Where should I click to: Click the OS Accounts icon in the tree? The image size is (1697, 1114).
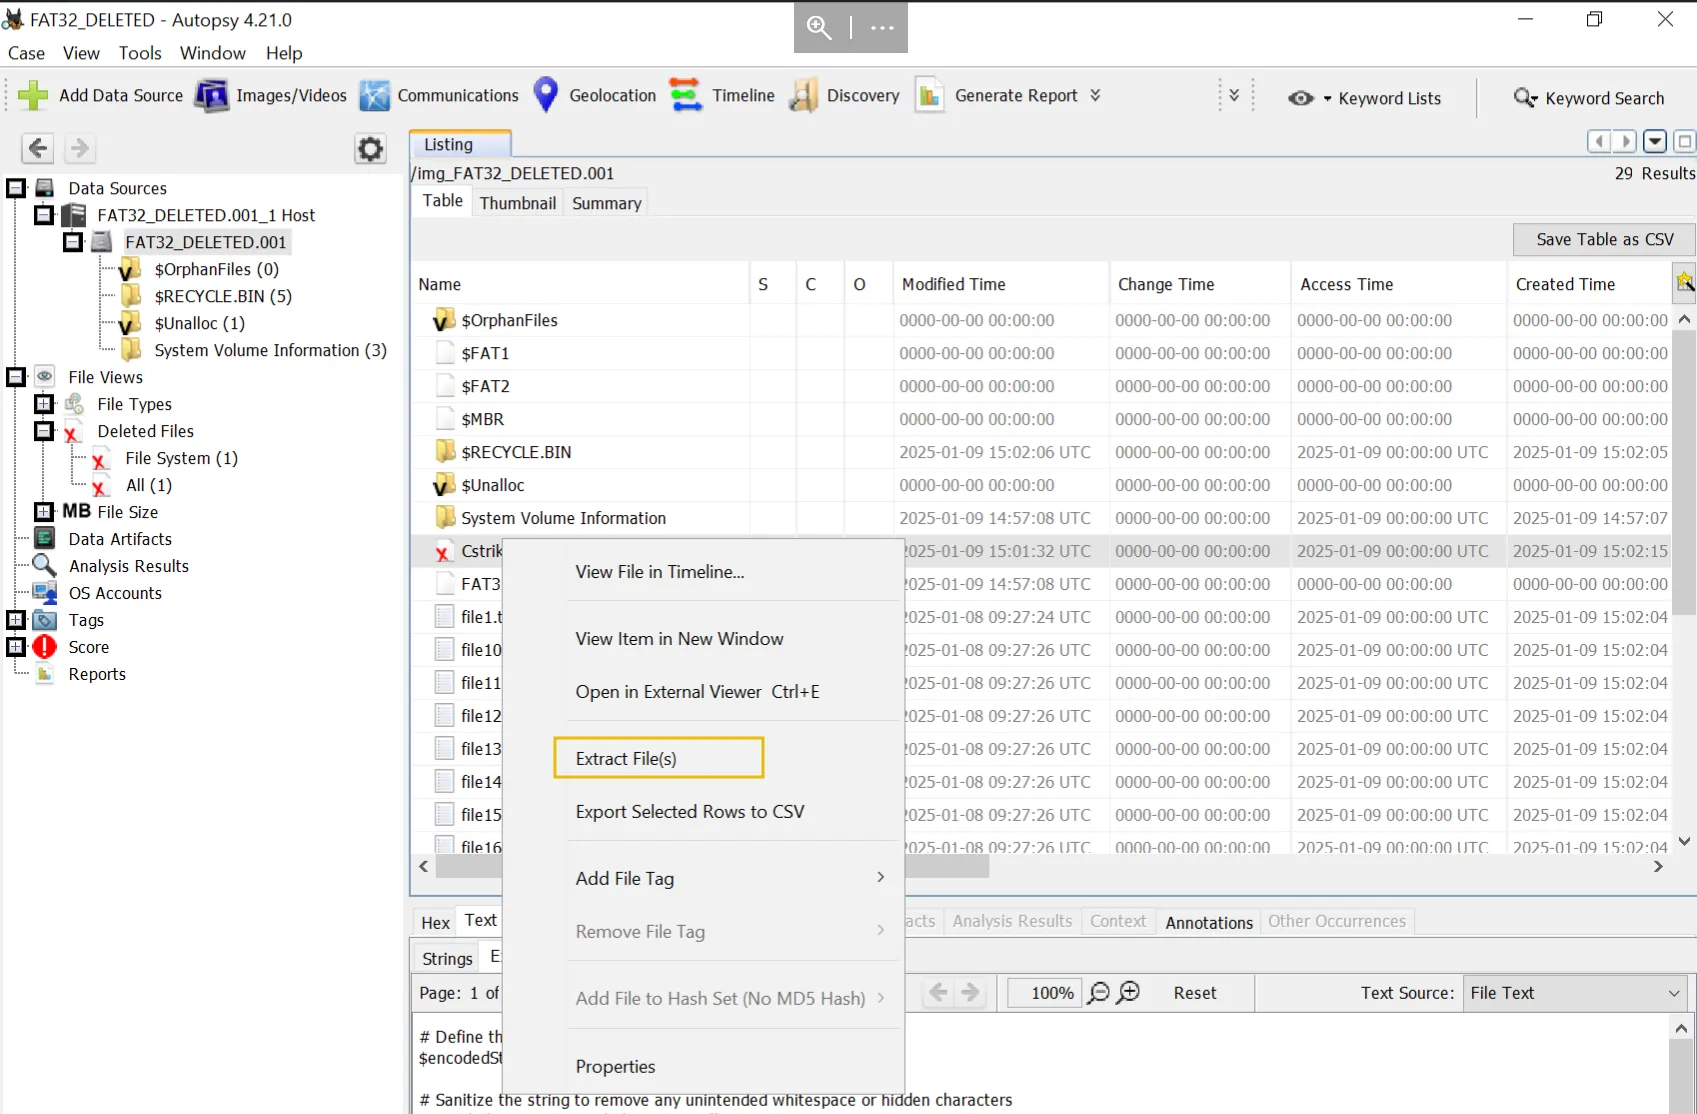44,592
